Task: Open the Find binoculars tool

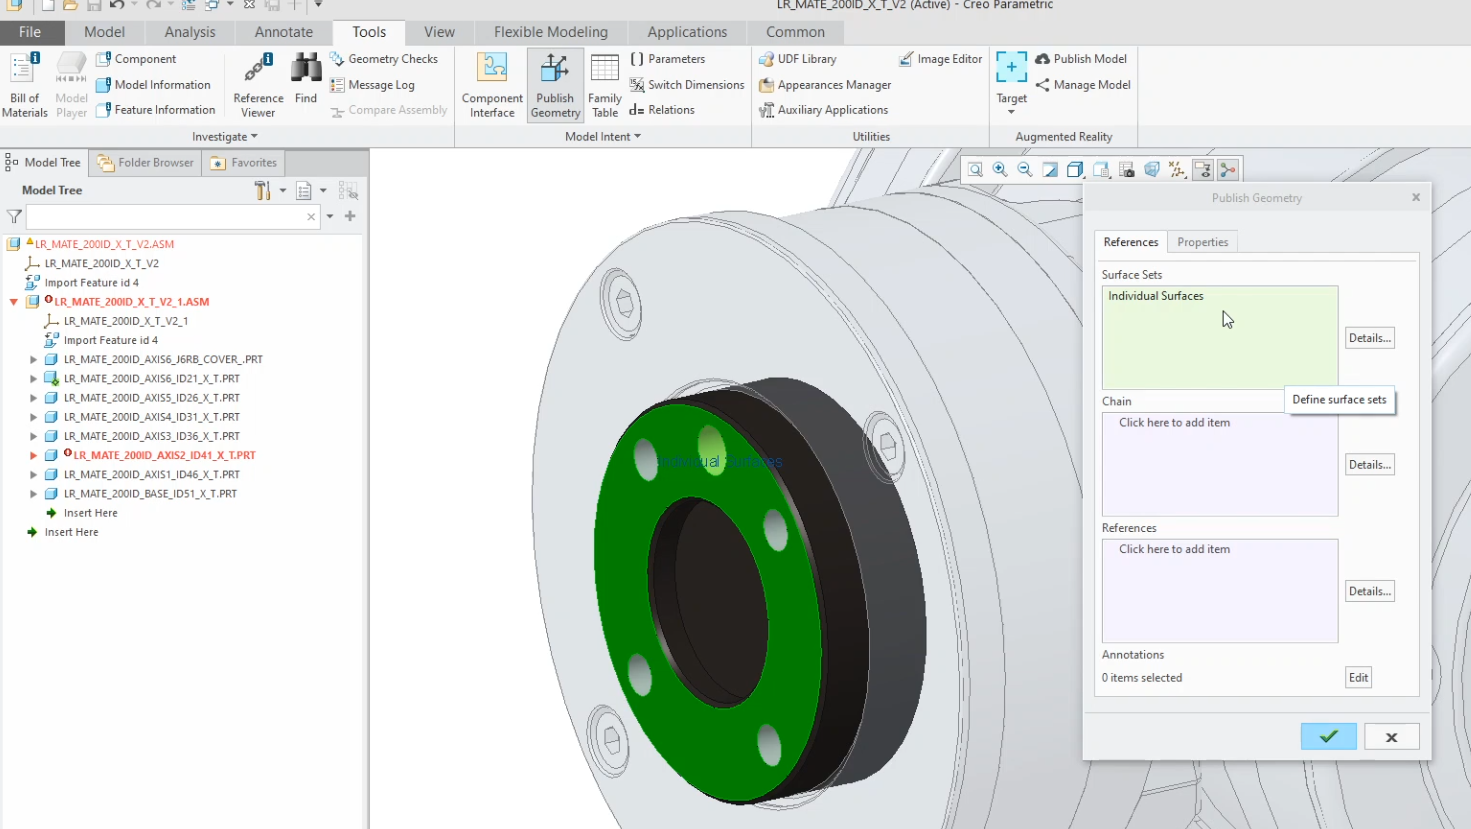Action: pyautogui.click(x=306, y=80)
